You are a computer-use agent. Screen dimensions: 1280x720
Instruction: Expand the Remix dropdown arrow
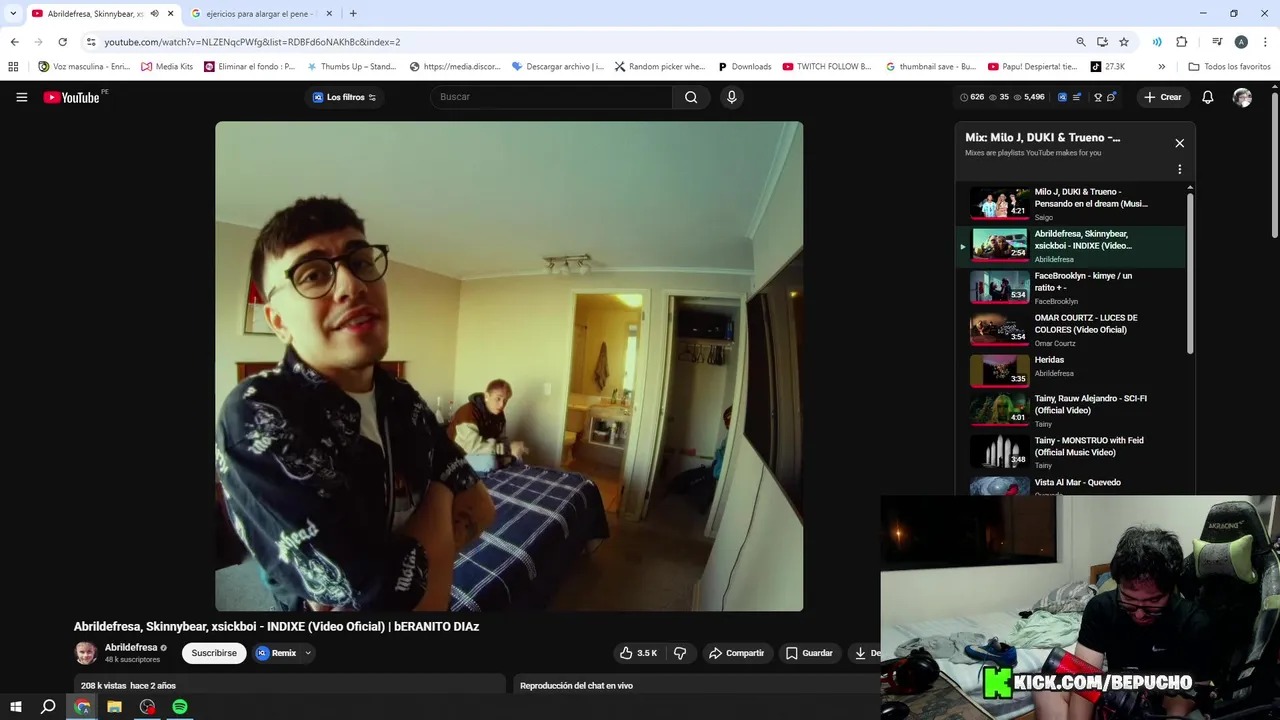[308, 653]
